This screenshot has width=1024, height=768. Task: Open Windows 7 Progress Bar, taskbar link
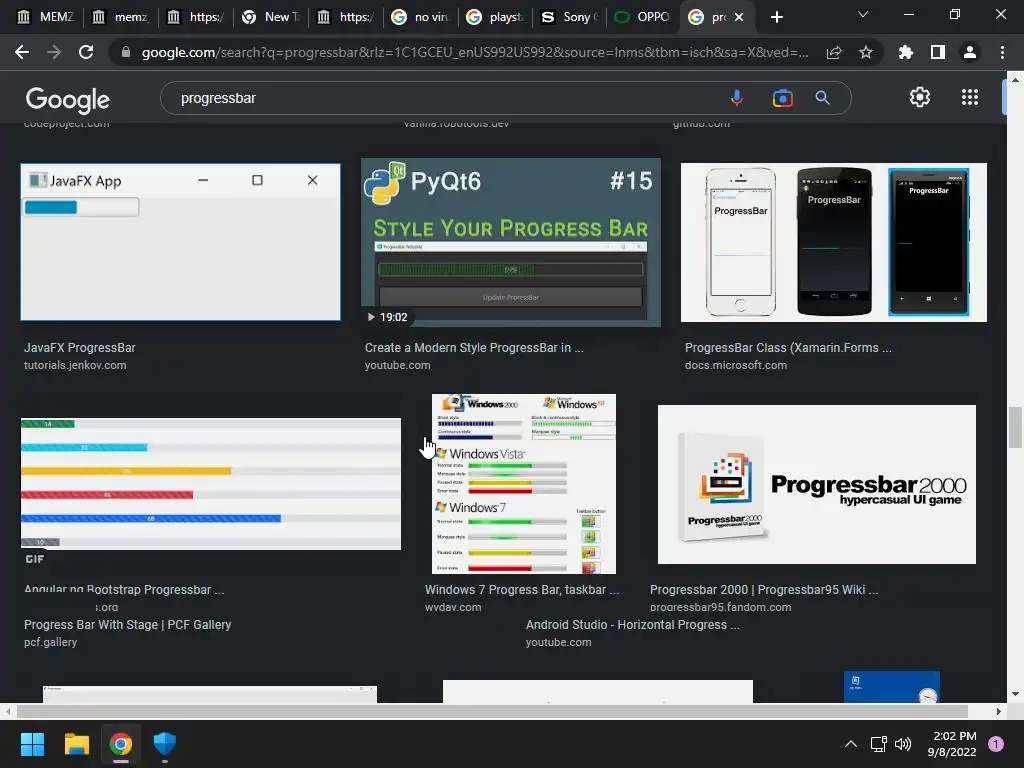(522, 590)
